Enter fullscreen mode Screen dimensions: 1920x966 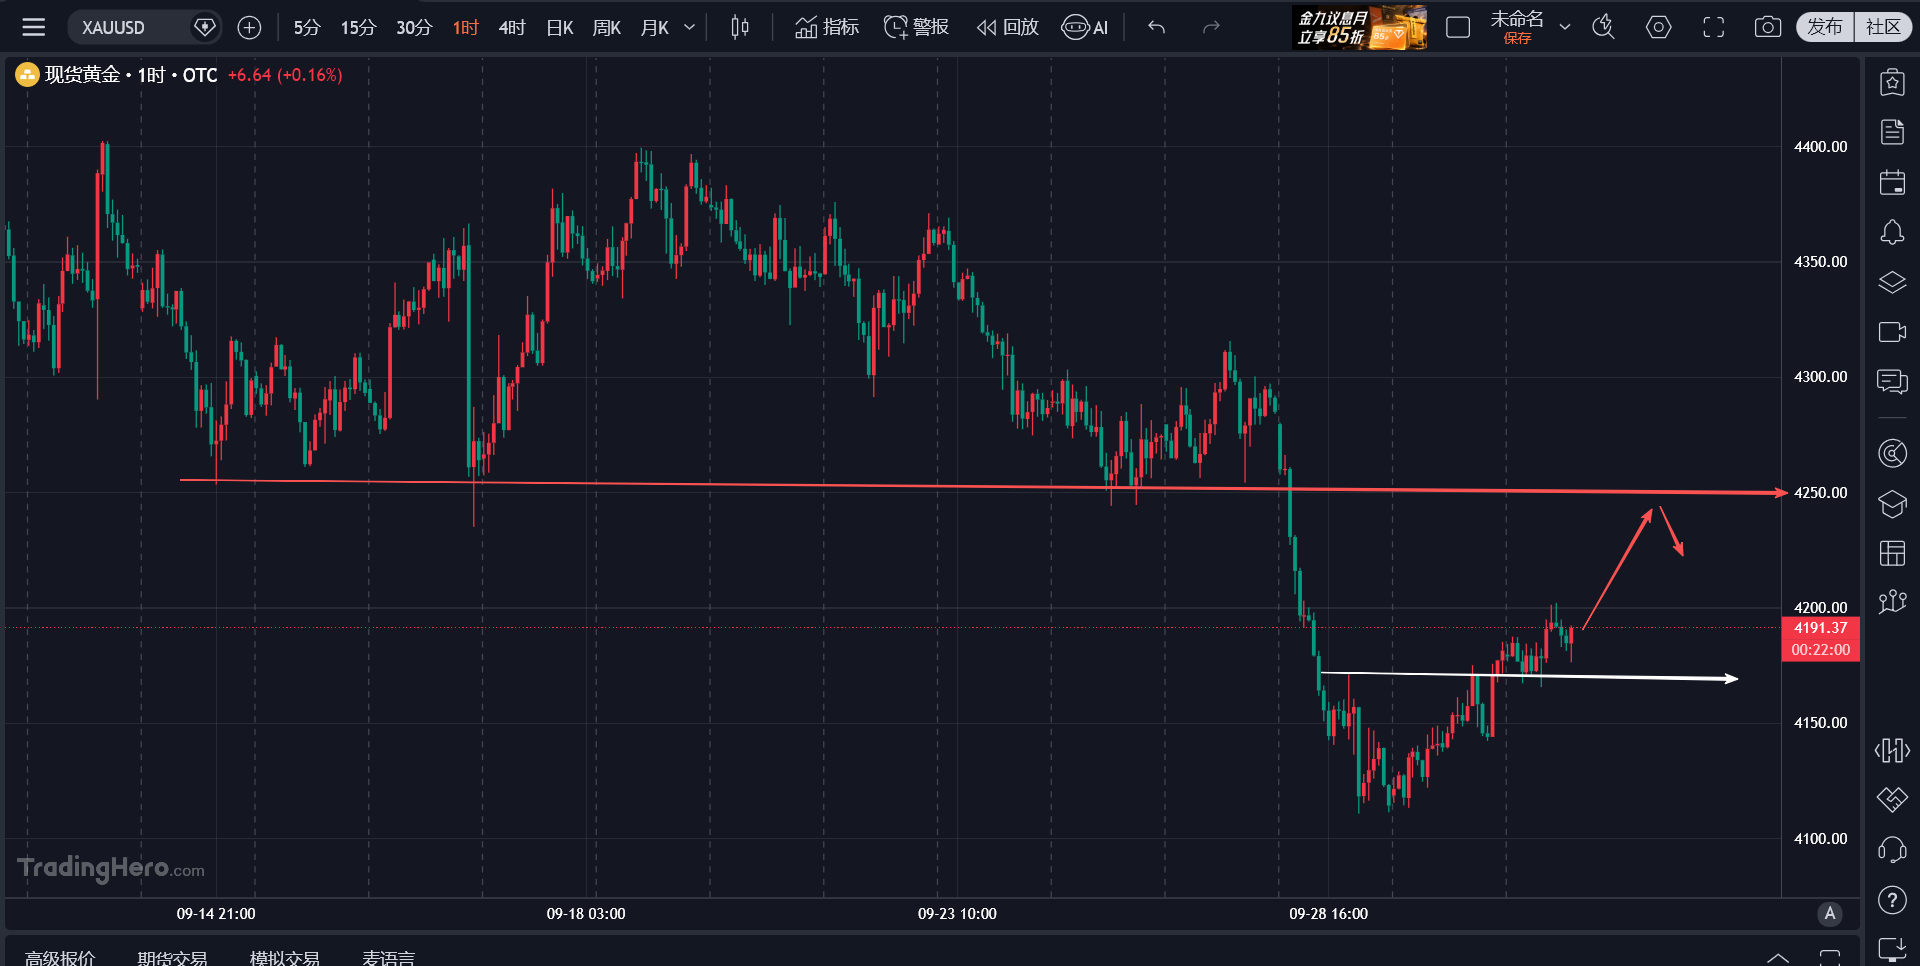tap(1714, 27)
